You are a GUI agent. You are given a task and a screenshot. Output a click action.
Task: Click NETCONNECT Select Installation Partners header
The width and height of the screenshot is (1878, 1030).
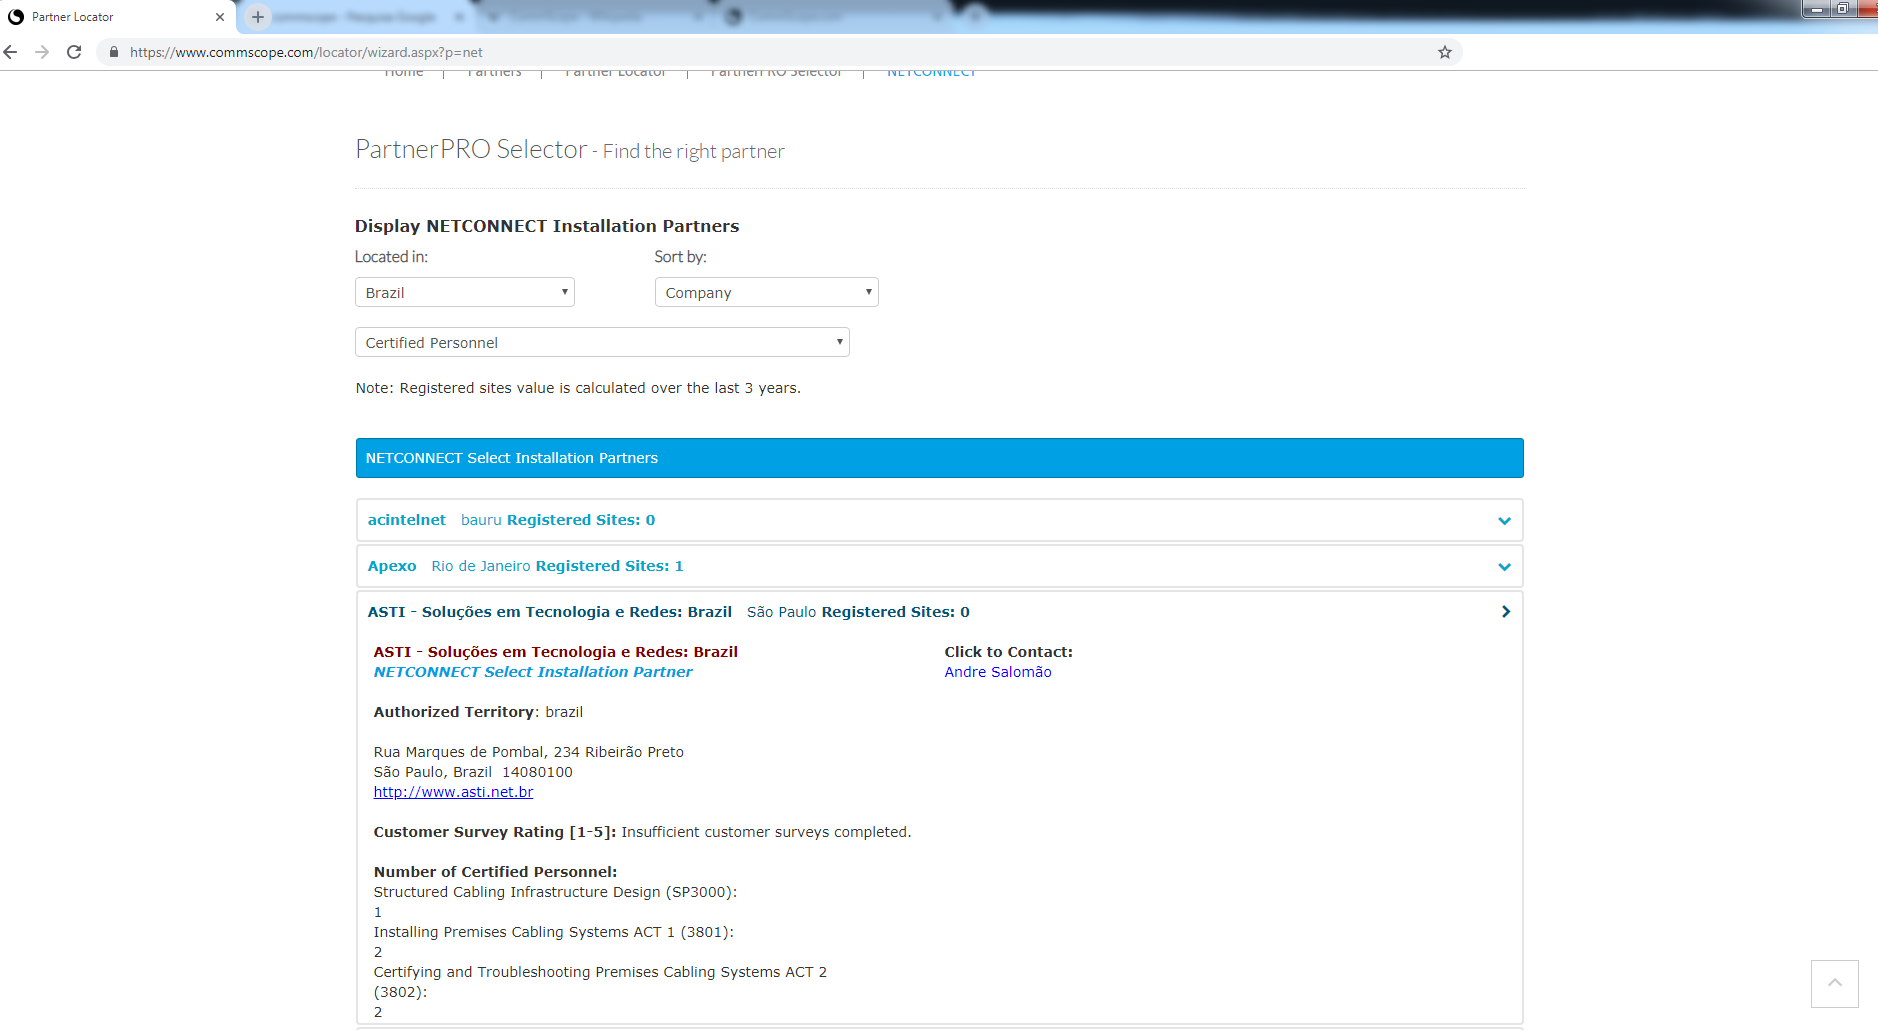click(939, 458)
